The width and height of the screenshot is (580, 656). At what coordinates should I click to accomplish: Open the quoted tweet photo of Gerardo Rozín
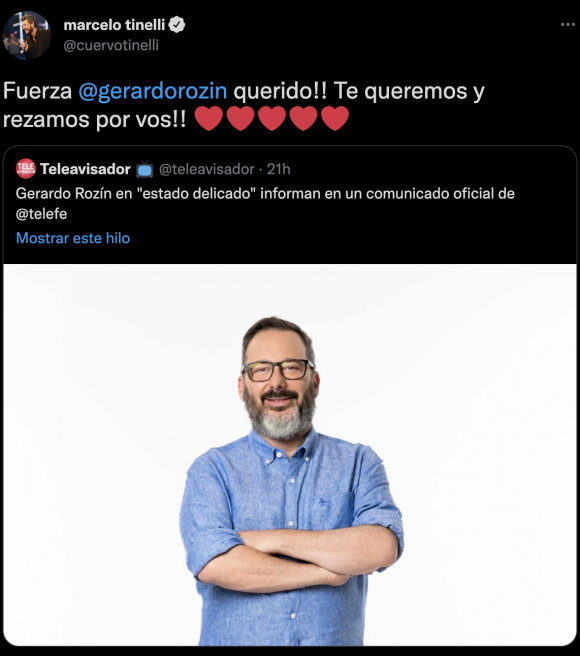coord(290,455)
